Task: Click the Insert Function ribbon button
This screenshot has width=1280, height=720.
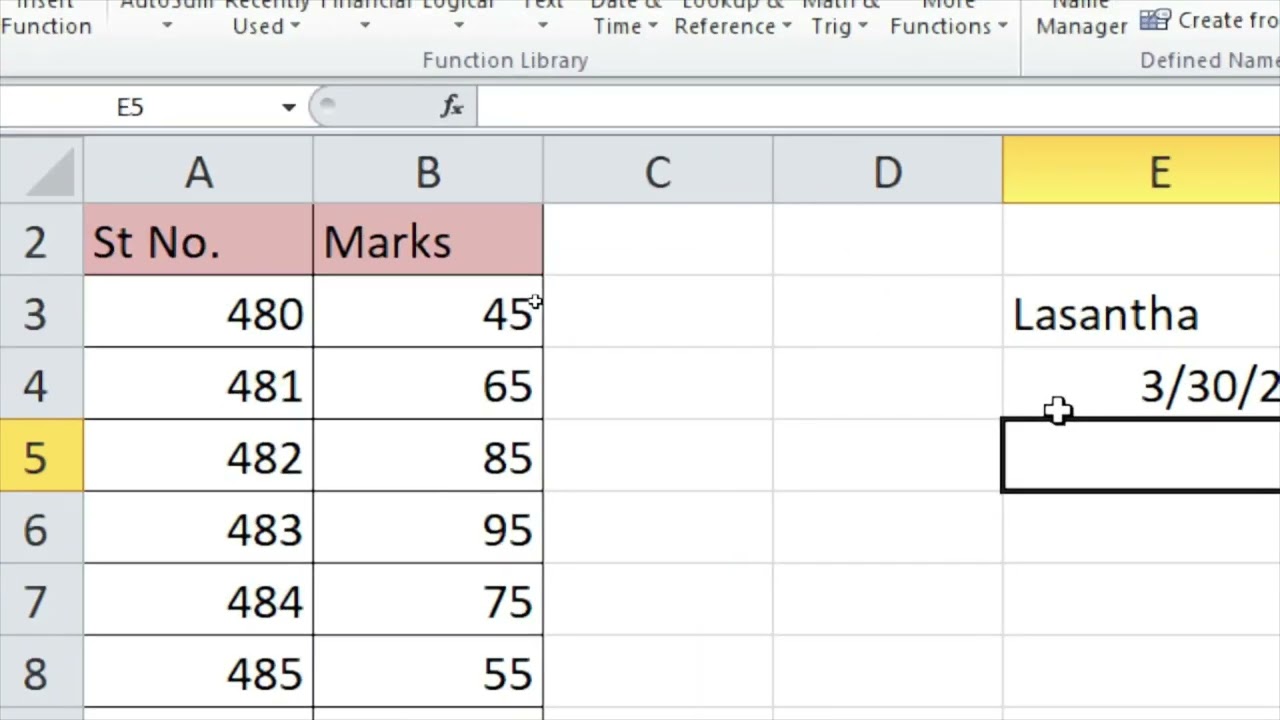Action: [46, 17]
